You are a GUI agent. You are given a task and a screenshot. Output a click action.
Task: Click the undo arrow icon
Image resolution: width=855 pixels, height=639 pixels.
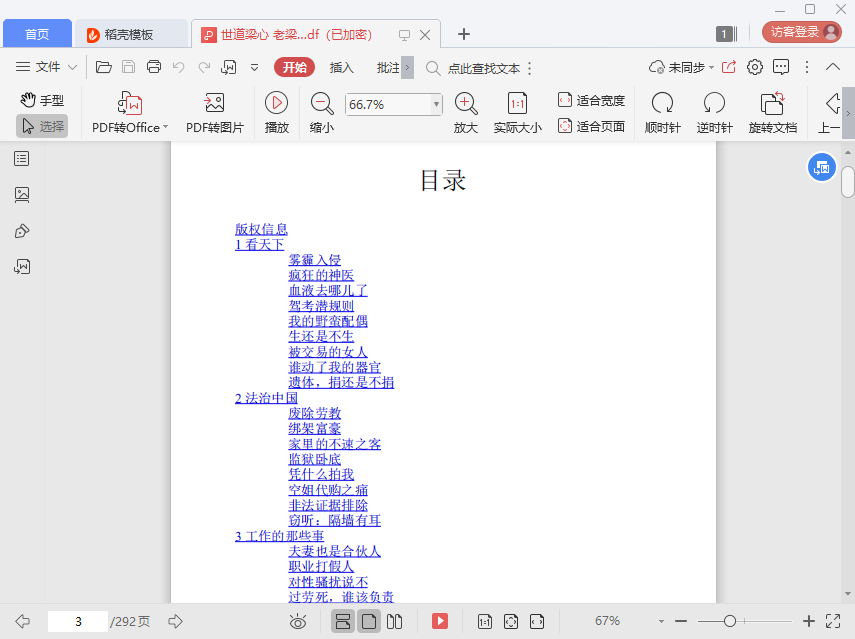pyautogui.click(x=178, y=67)
